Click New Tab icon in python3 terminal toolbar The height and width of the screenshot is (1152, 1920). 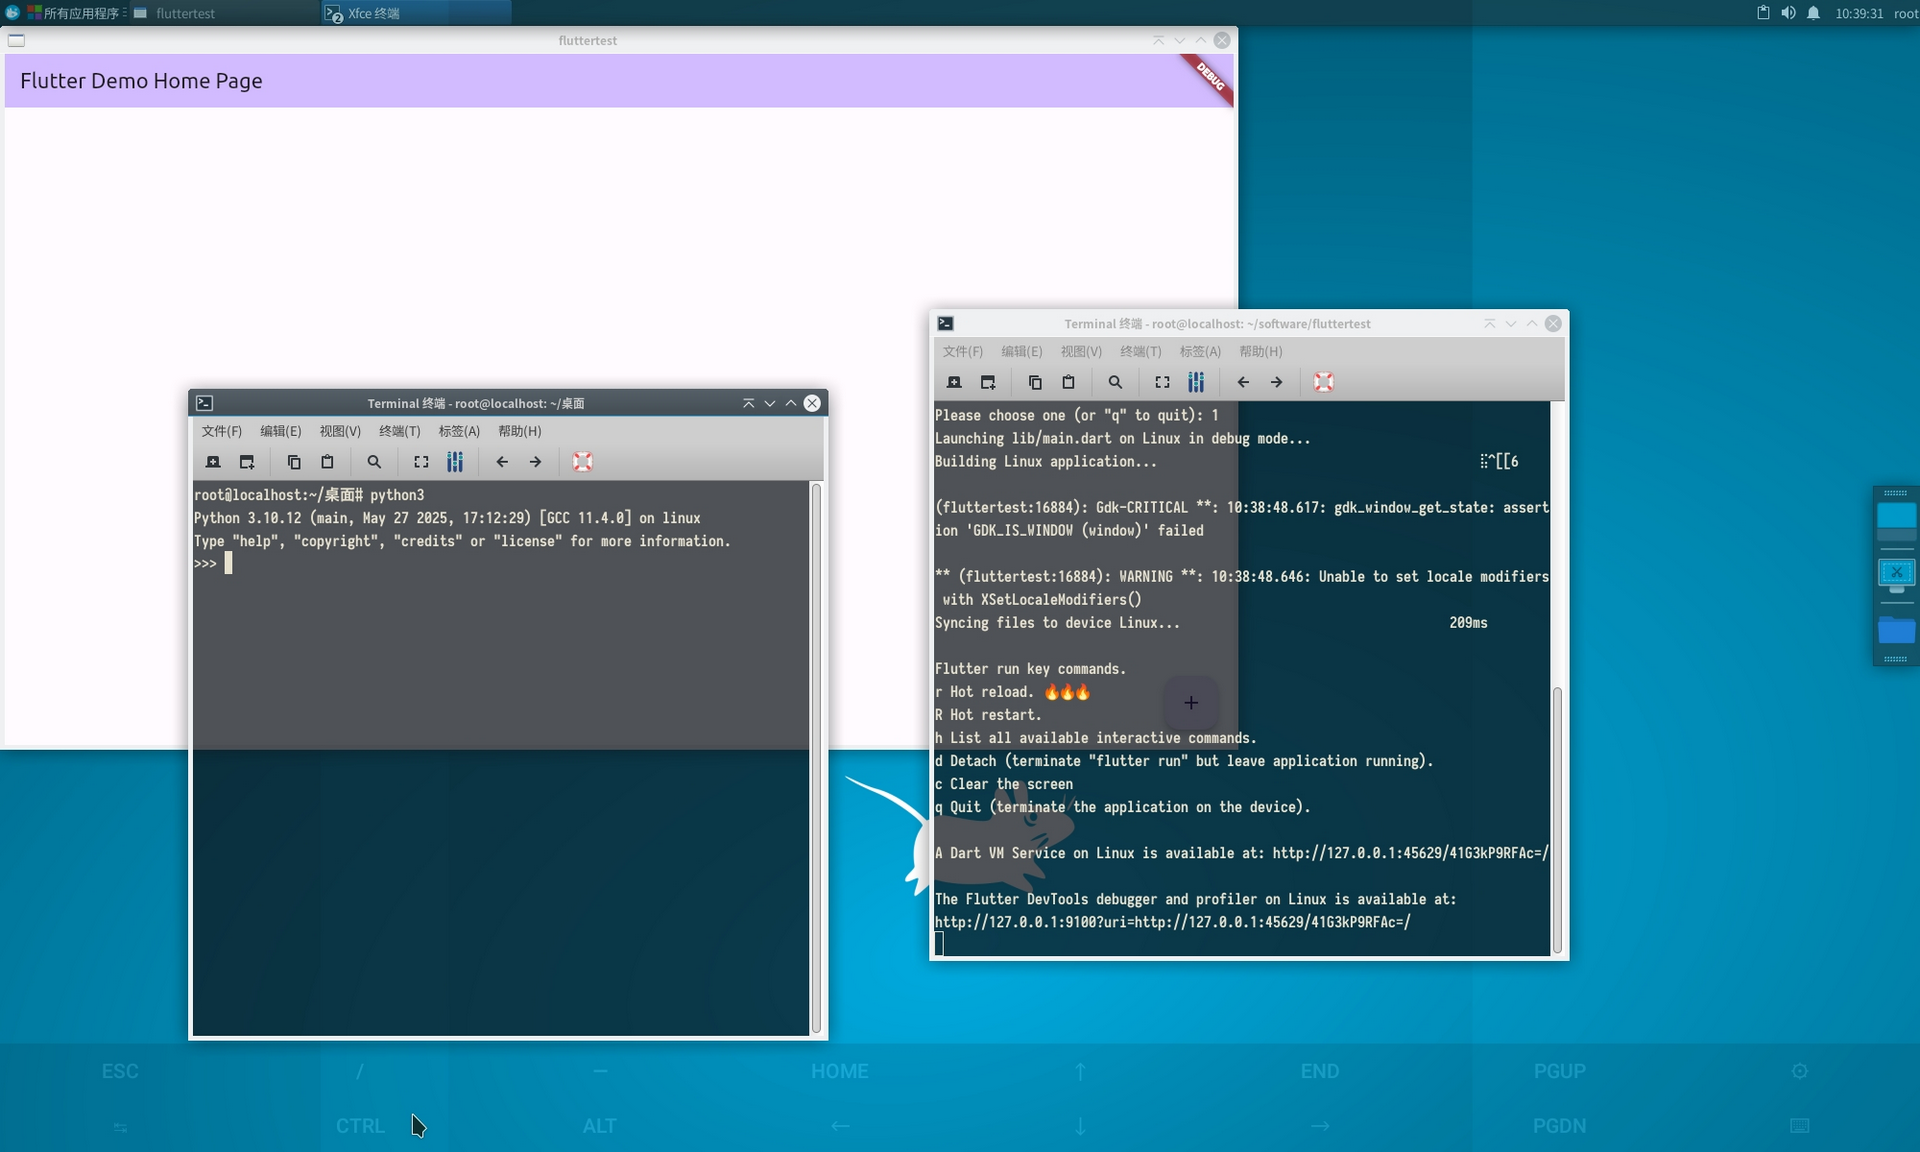point(213,462)
